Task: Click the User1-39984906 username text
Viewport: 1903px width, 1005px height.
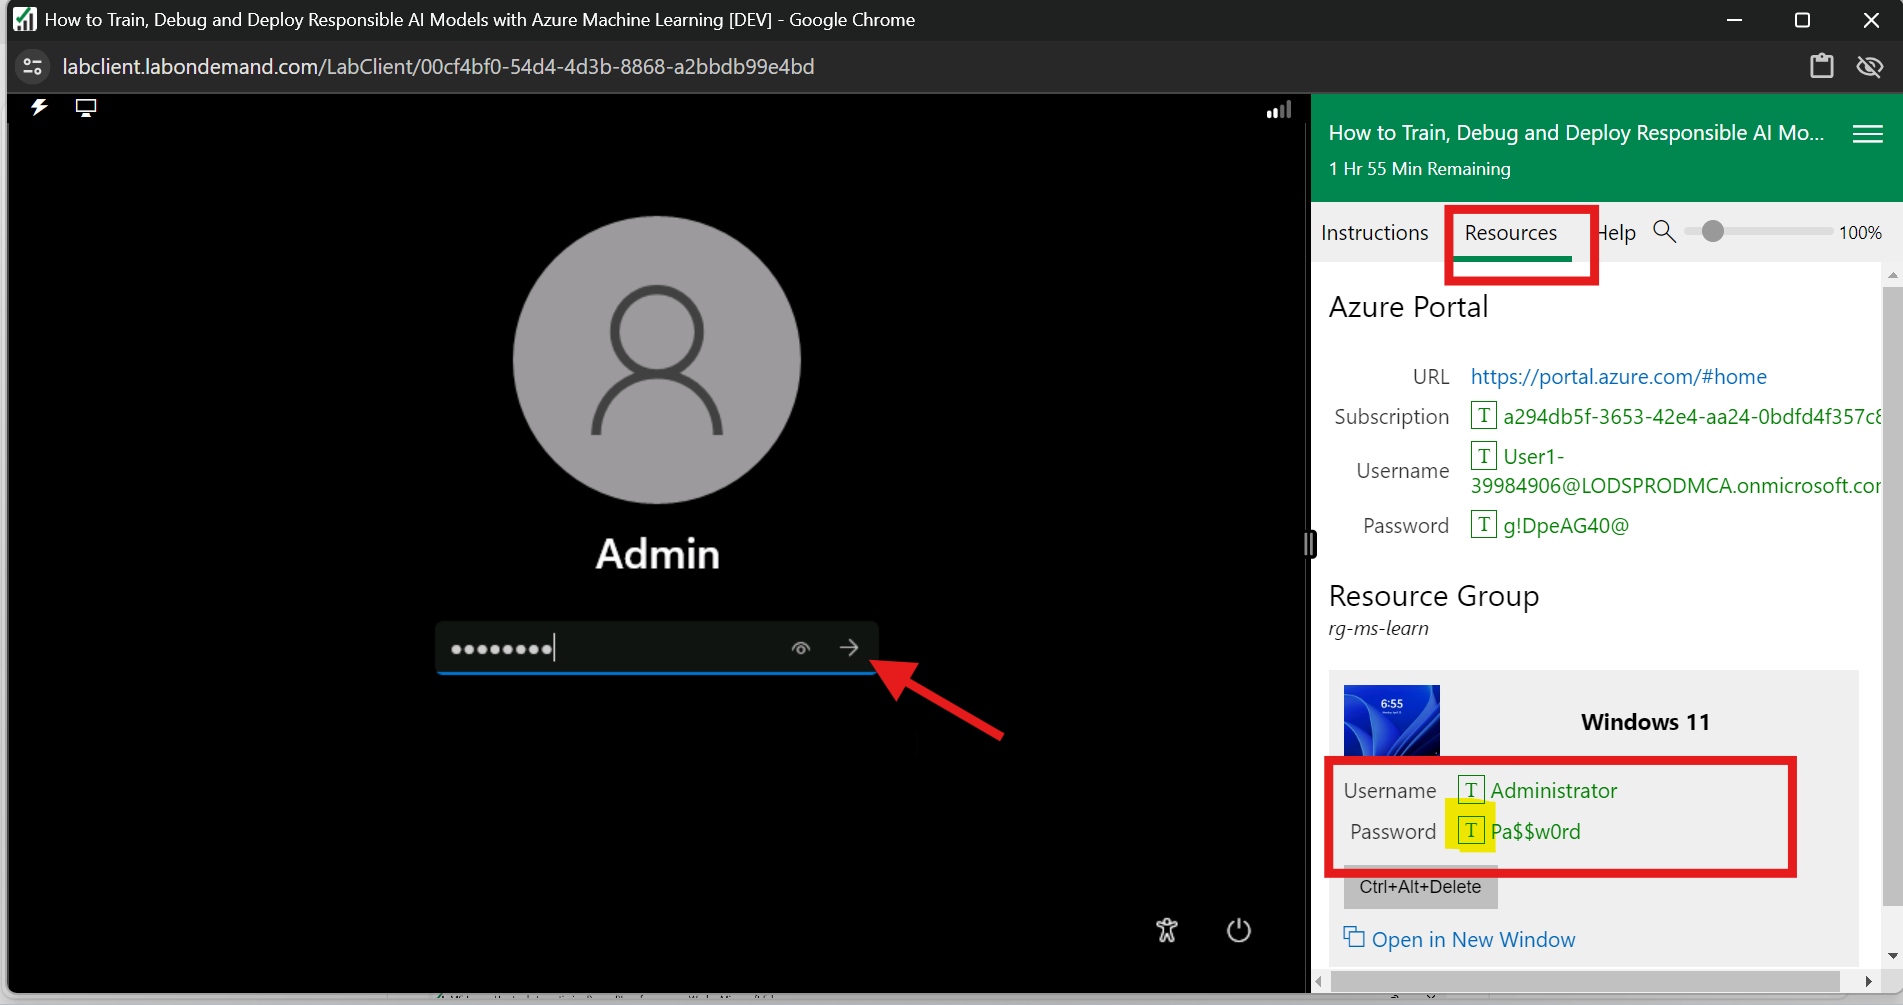Action: click(1676, 471)
